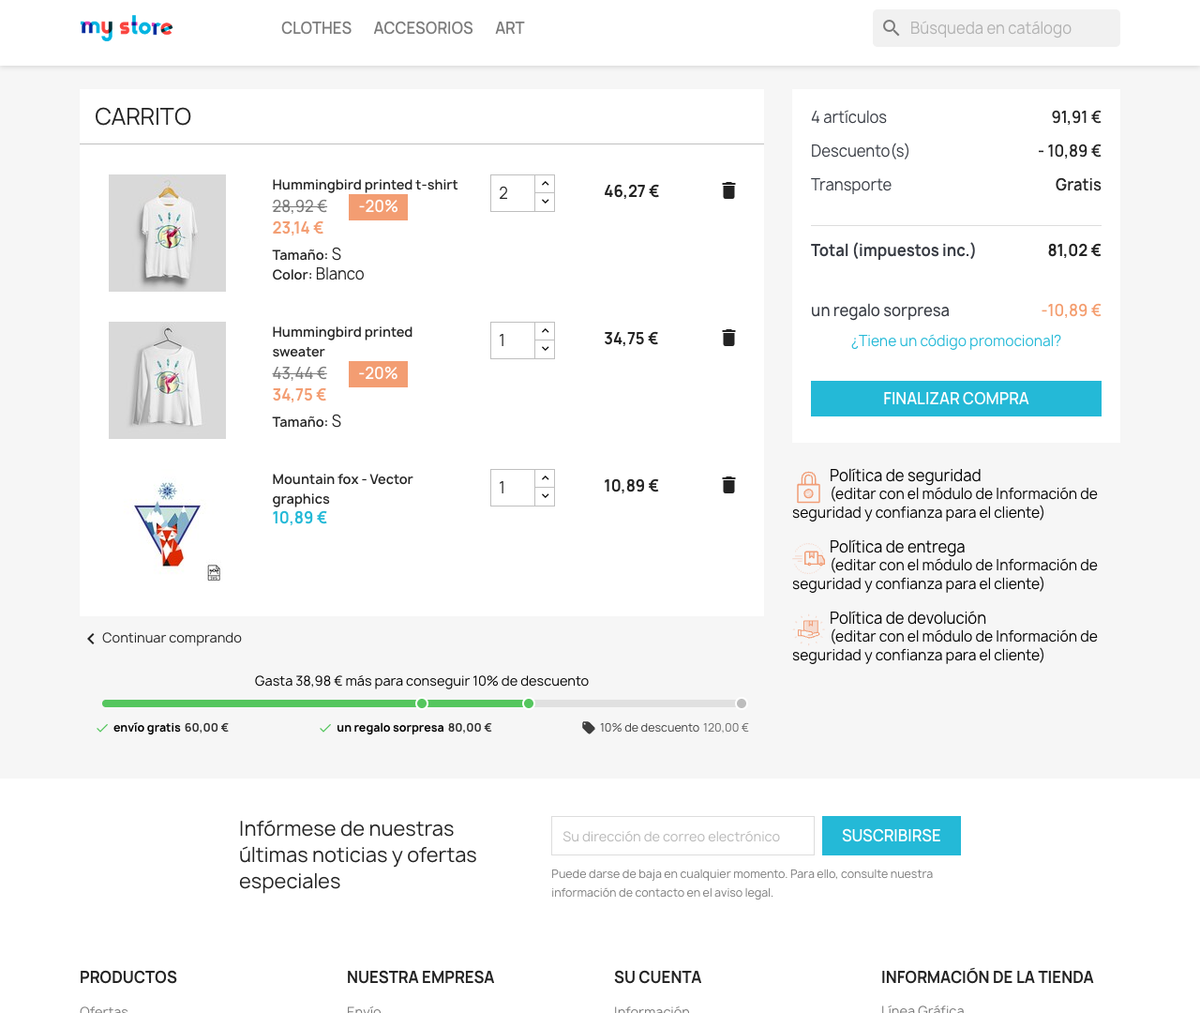Open the CLOTHES menu
Image resolution: width=1200 pixels, height=1013 pixels.
pyautogui.click(x=316, y=28)
